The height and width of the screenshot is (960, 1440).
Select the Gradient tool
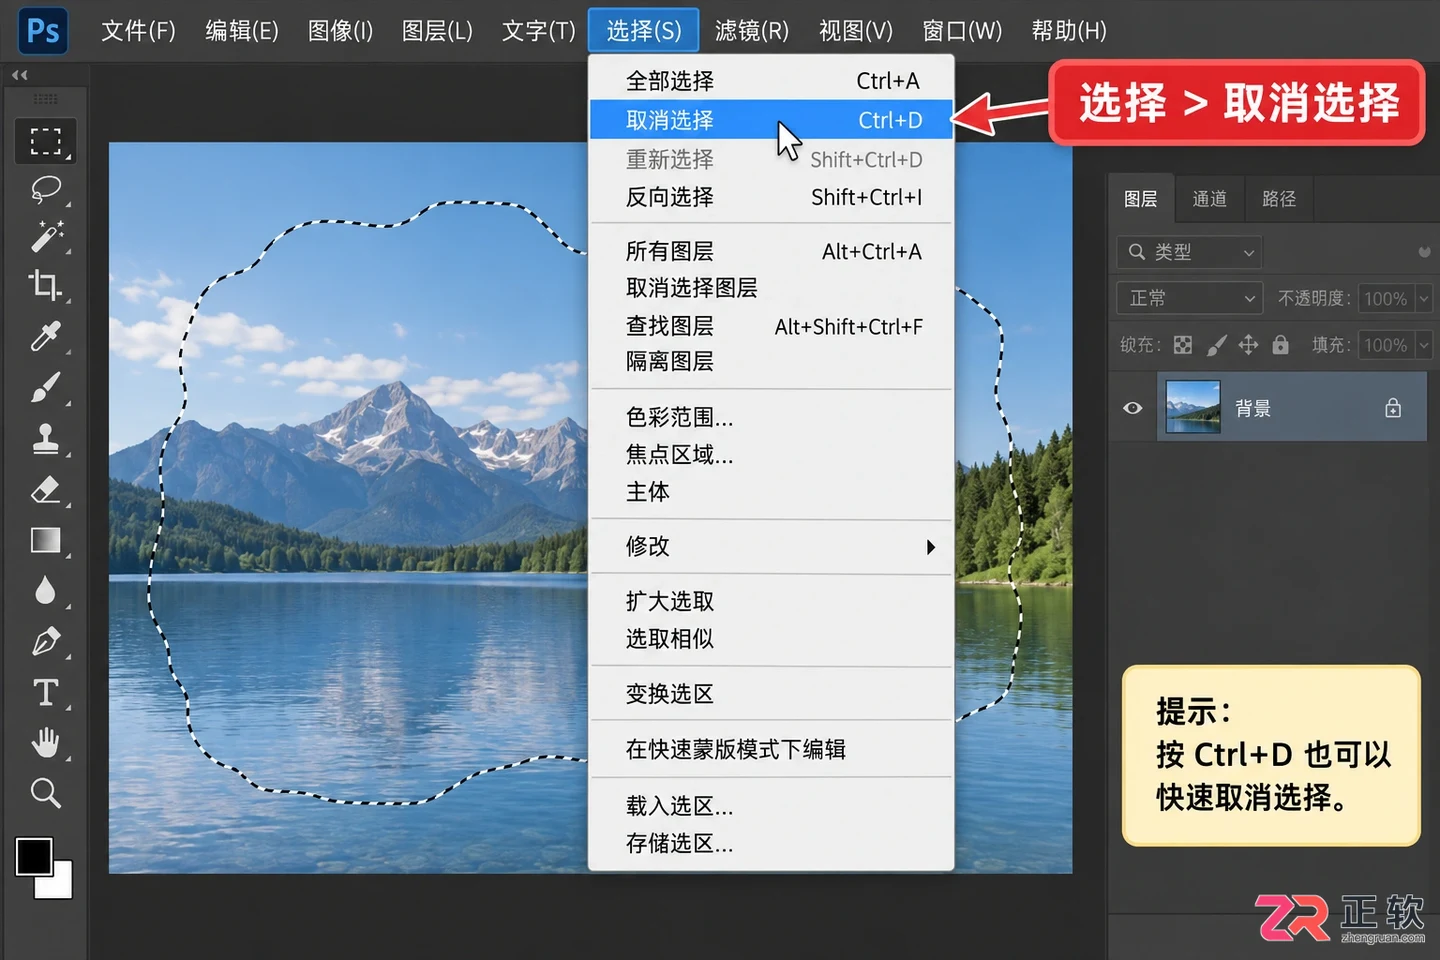tap(45, 541)
